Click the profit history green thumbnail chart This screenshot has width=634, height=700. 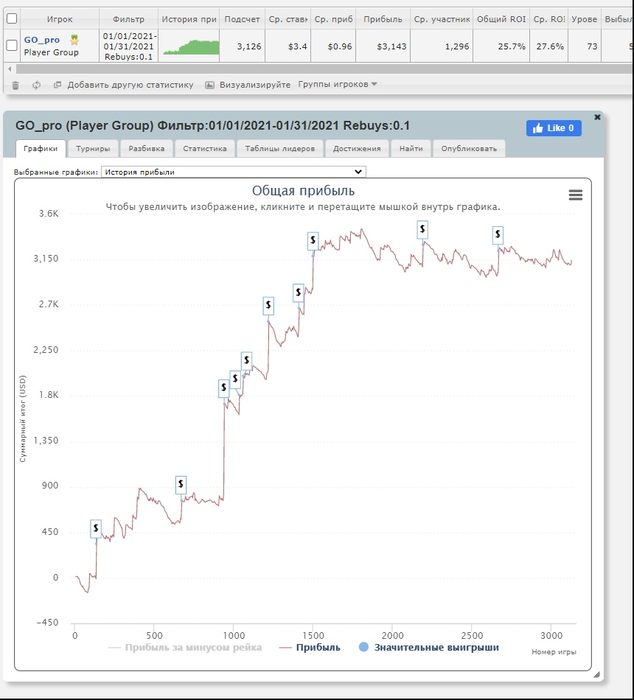(191, 47)
